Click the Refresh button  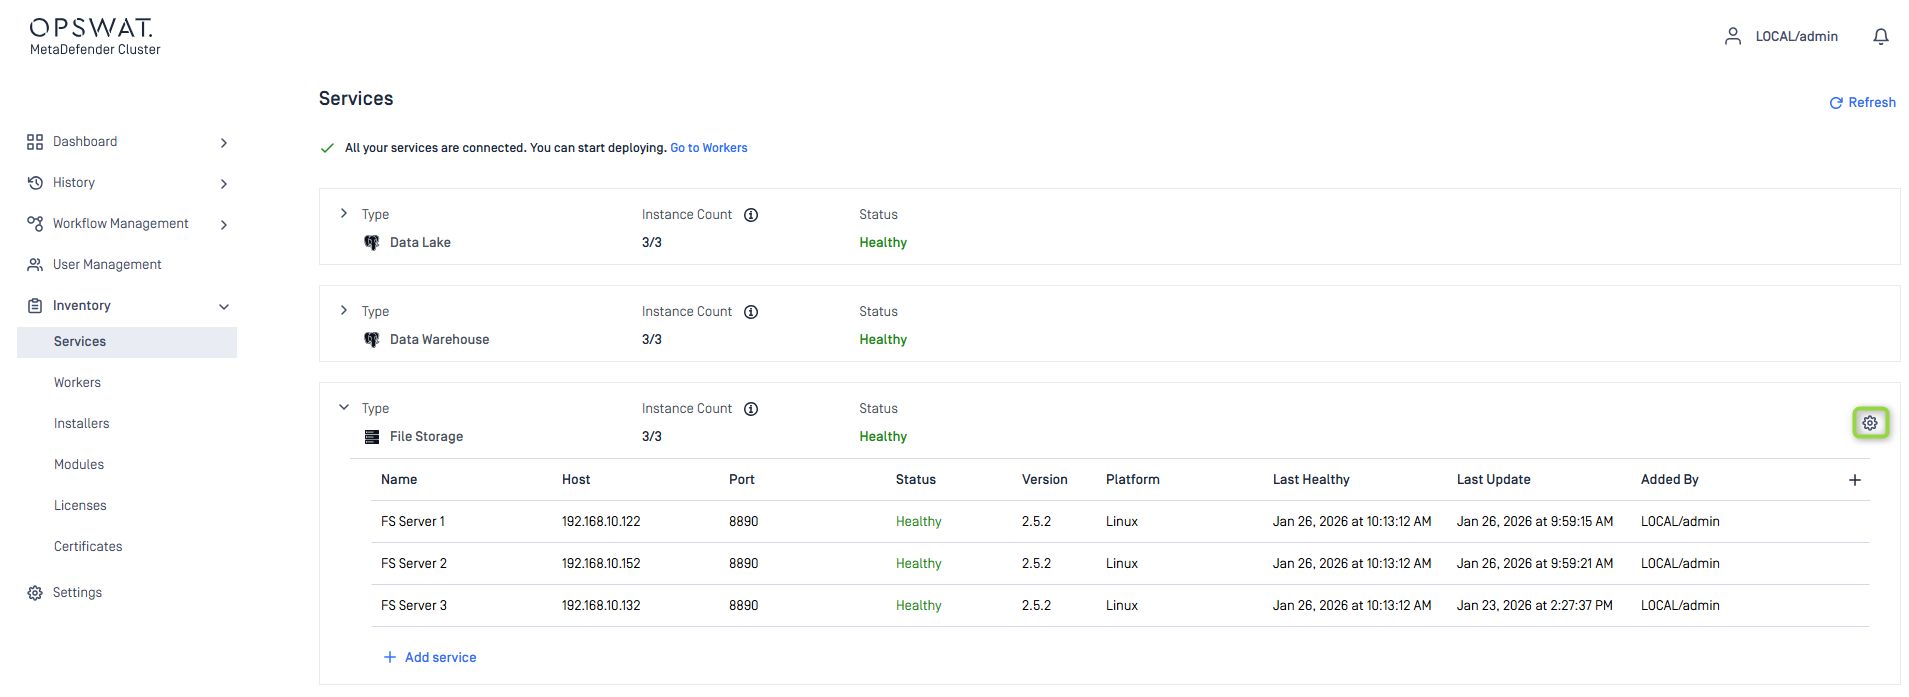tap(1862, 103)
